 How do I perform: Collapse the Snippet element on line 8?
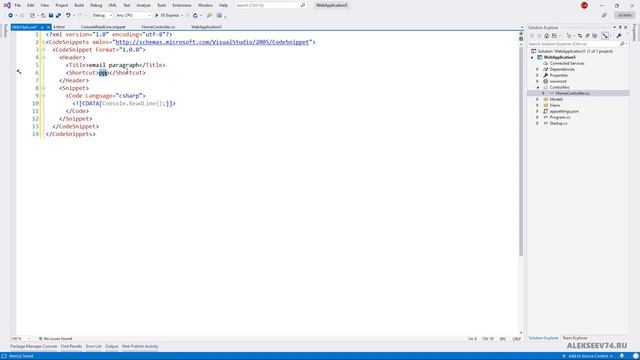[x=43, y=88]
